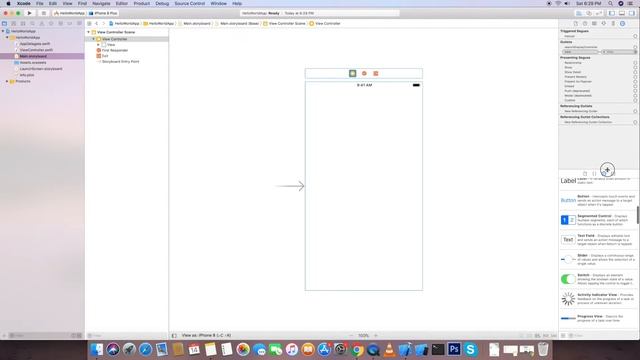Open the Quick Help inspector

click(585, 24)
